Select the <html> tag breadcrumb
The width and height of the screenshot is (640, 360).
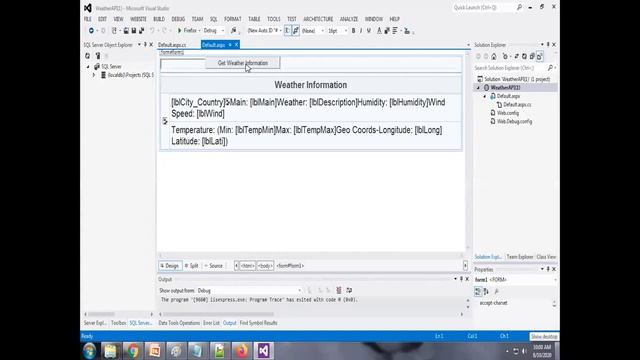coord(247,266)
